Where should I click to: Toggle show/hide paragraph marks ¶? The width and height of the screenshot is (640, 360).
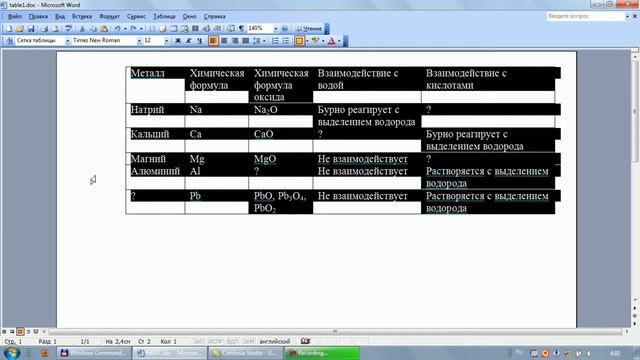pos(241,29)
